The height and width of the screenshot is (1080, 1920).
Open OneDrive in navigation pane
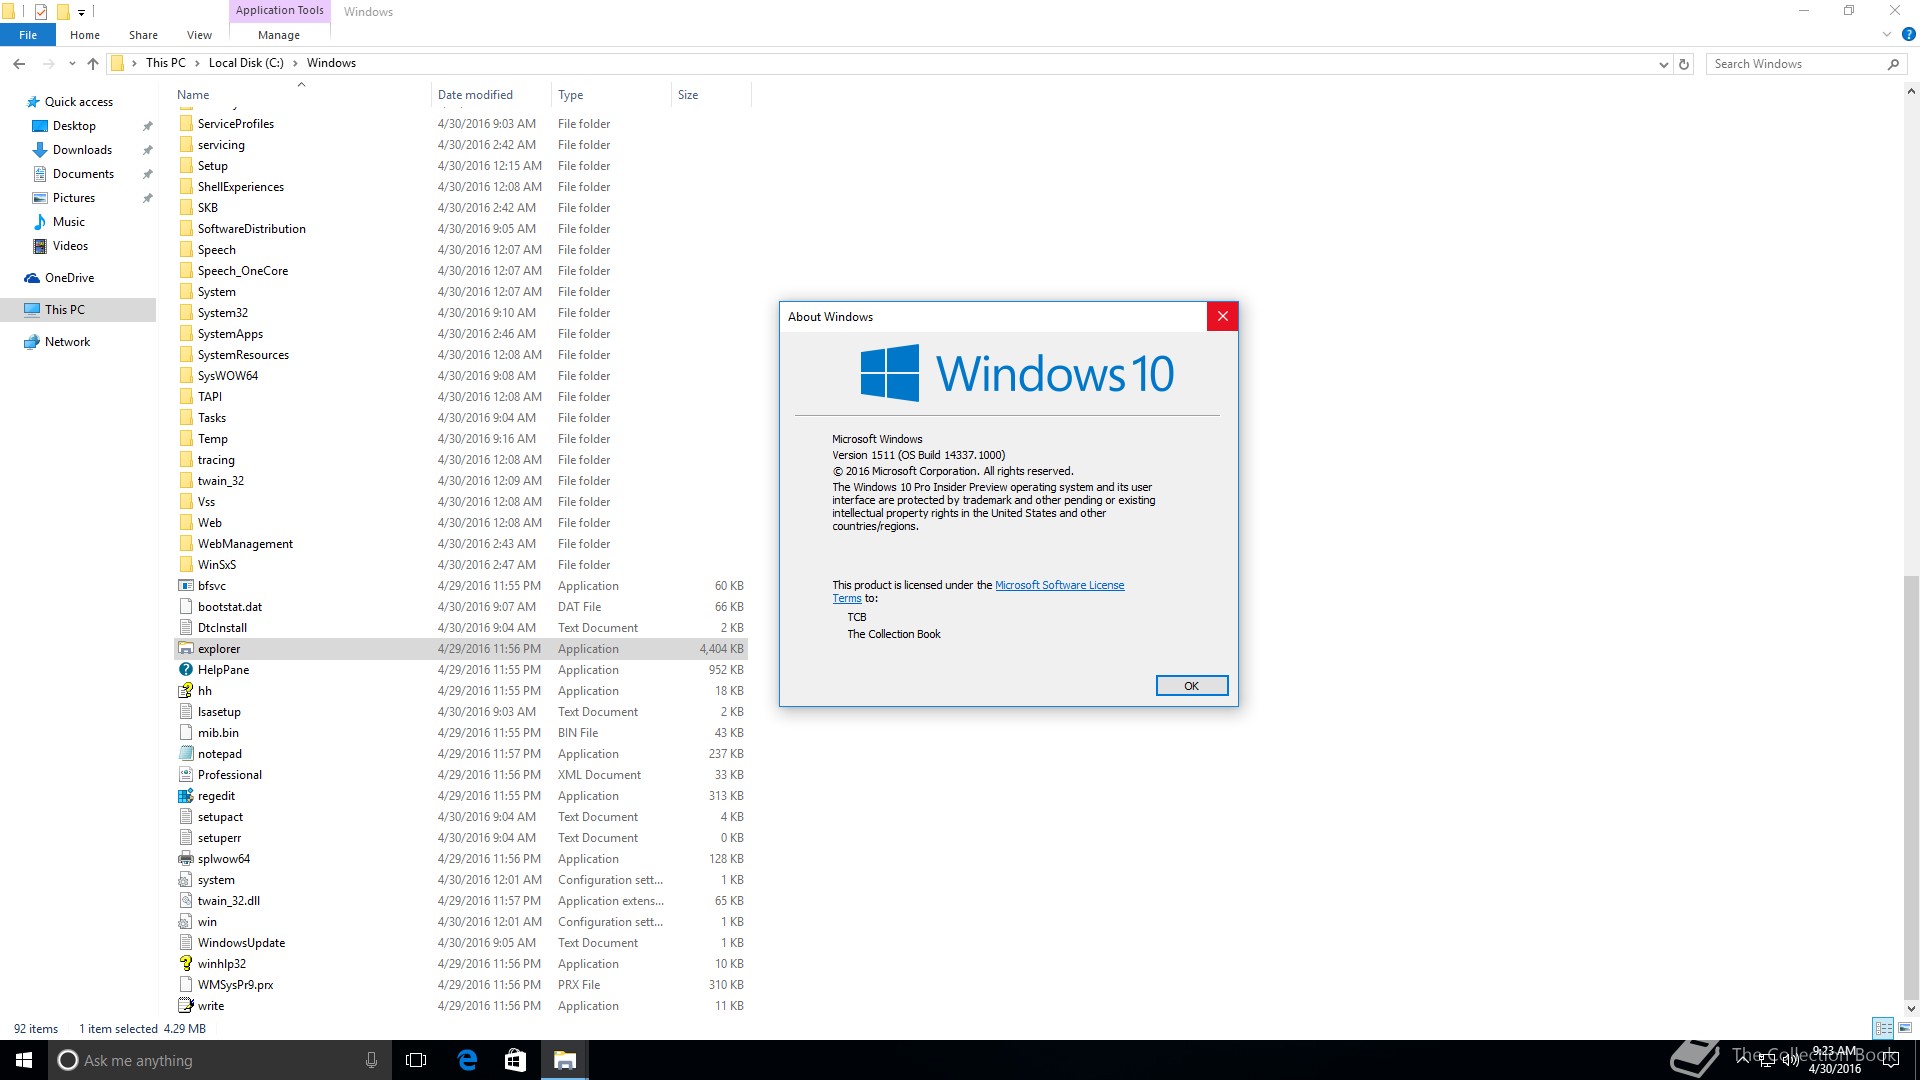[x=69, y=278]
